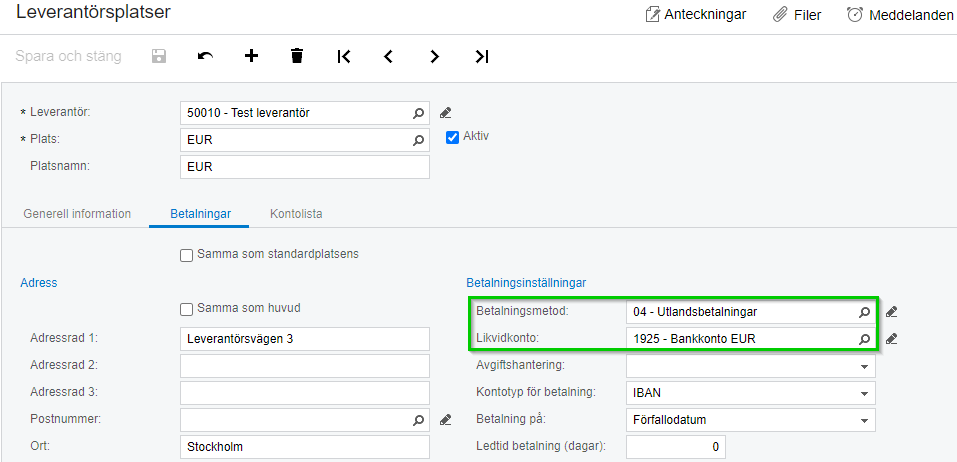The image size is (957, 462).
Task: Edit Likvidkonto with pencil icon
Action: [x=892, y=339]
